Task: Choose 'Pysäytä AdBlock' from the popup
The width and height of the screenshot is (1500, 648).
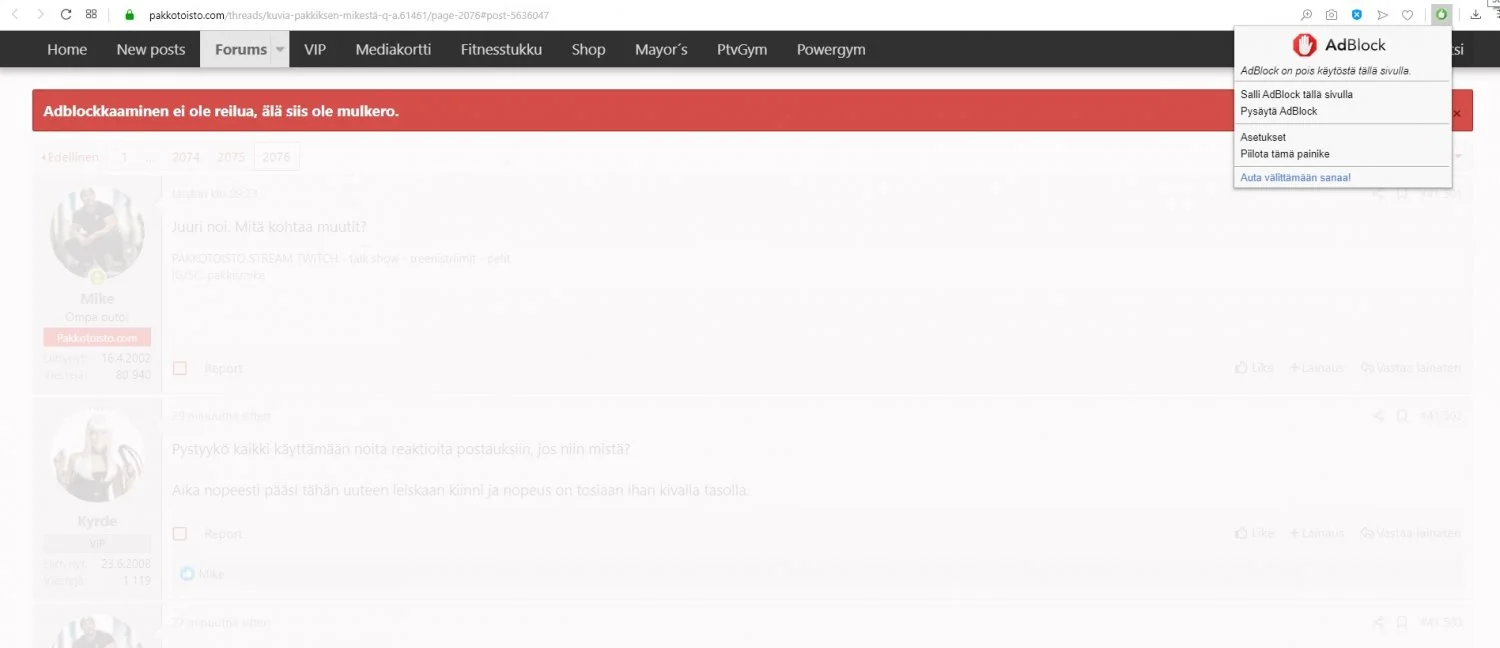Action: click(x=1278, y=111)
